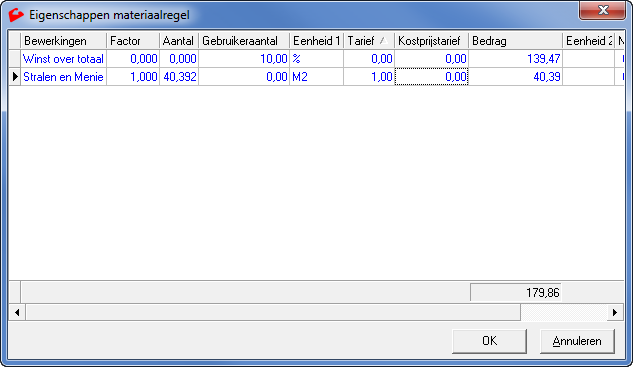Click Factor value 0,000 in Winst row
This screenshot has height=367, width=633.
coord(133,59)
